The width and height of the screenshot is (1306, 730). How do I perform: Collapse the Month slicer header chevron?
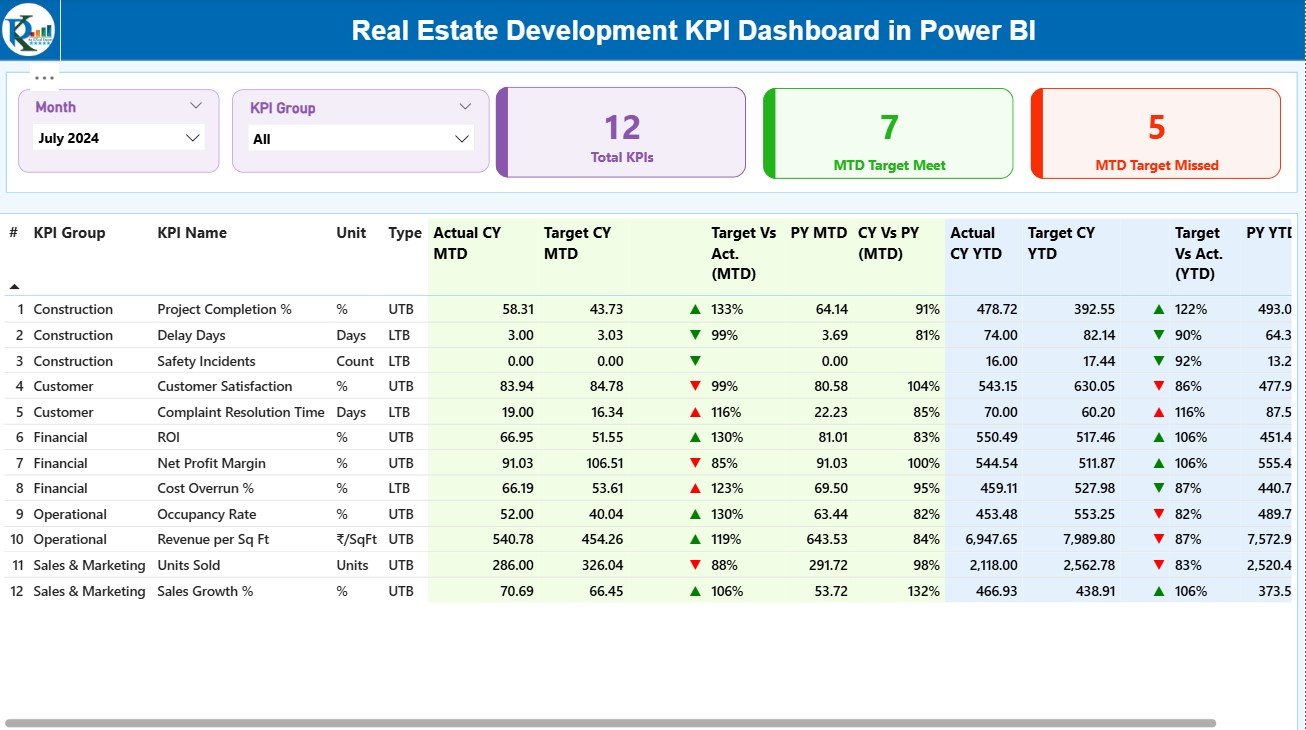point(196,106)
